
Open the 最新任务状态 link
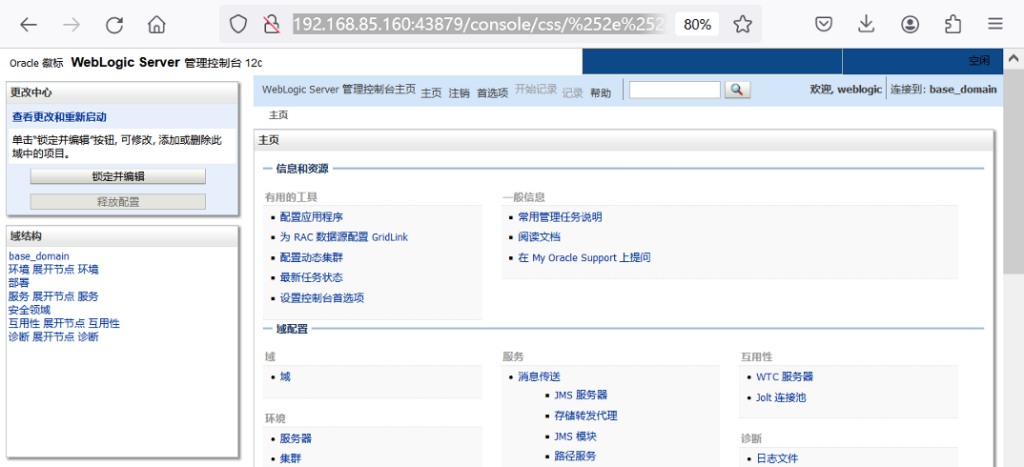pos(312,278)
